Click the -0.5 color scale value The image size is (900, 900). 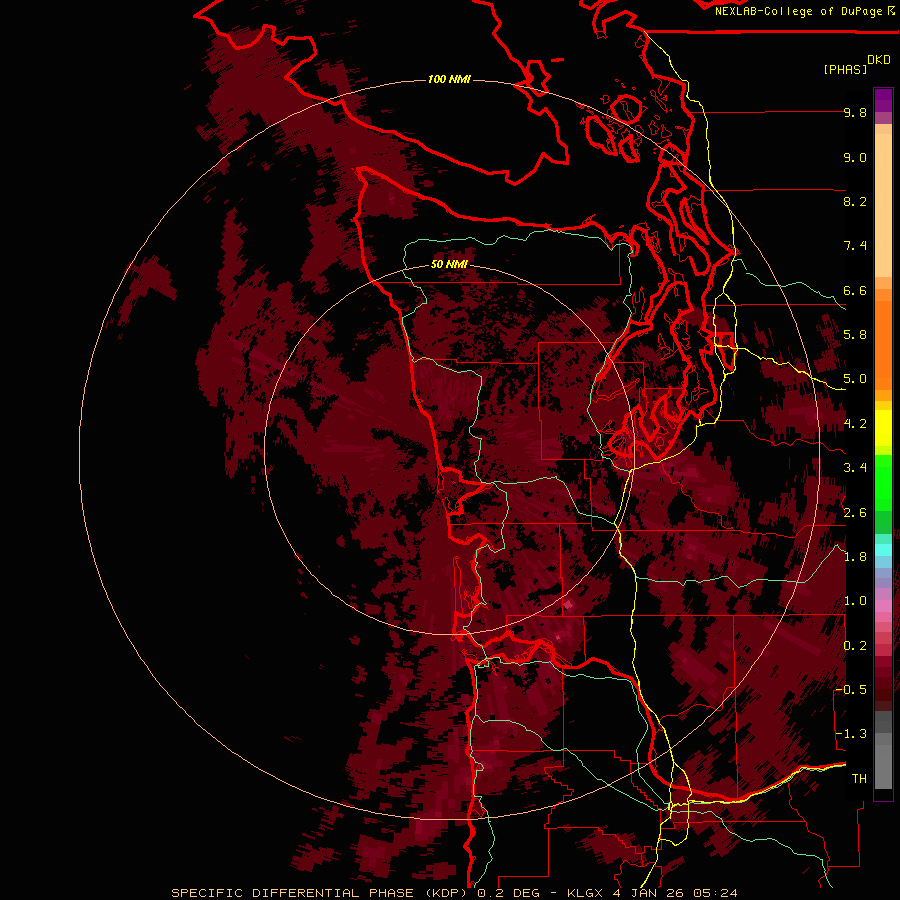(x=851, y=690)
